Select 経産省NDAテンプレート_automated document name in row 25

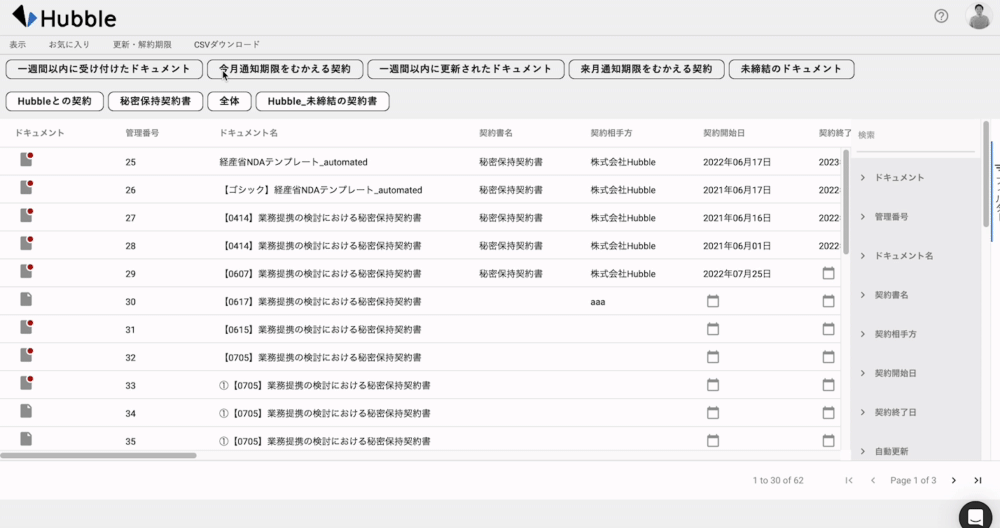coord(293,162)
